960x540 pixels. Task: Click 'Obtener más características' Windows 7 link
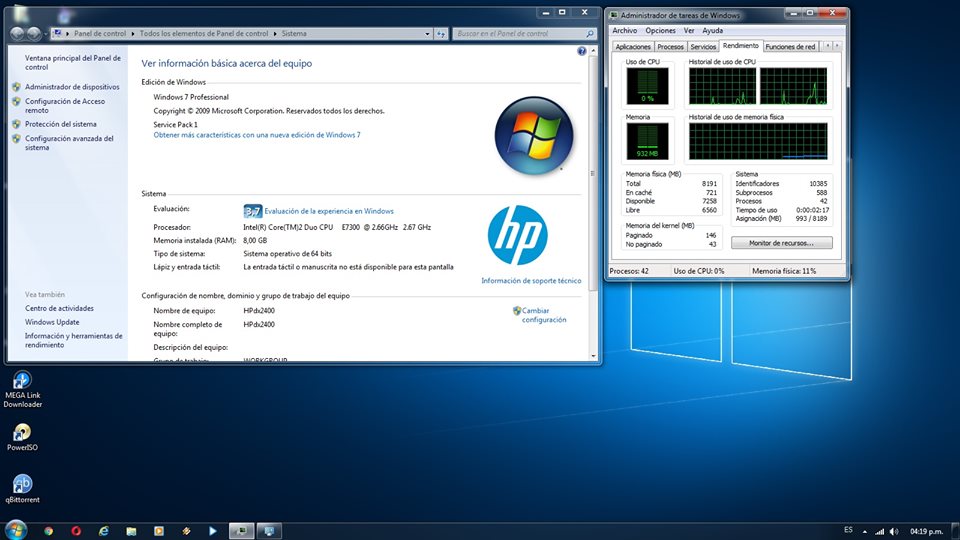pyautogui.click(x=257, y=135)
